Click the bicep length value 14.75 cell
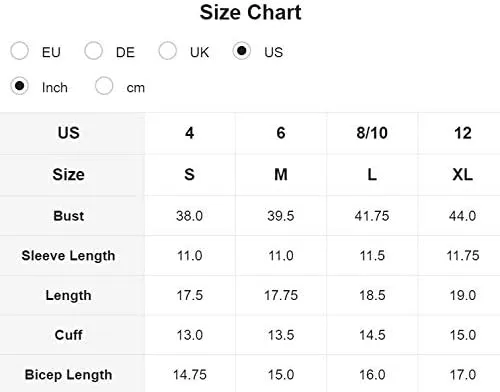Image resolution: width=500 pixels, height=392 pixels. point(190,374)
